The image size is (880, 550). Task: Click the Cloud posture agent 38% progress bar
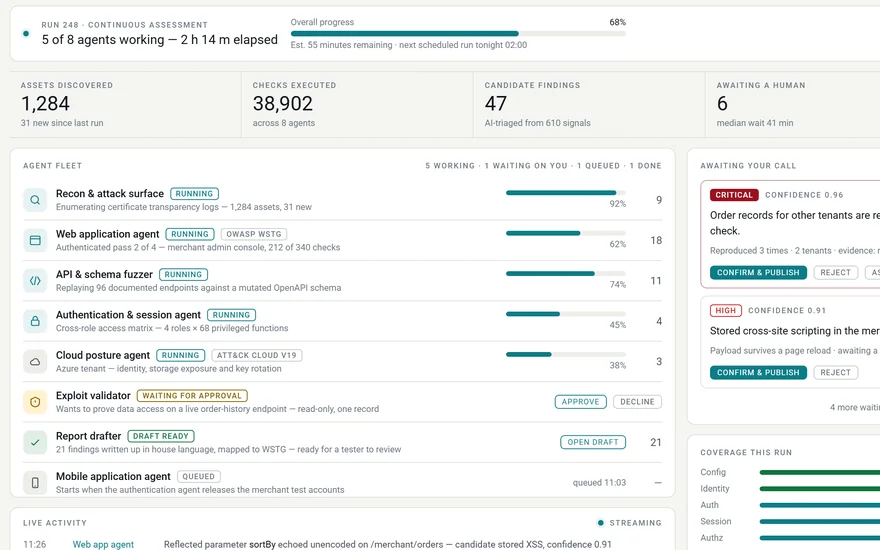[566, 354]
